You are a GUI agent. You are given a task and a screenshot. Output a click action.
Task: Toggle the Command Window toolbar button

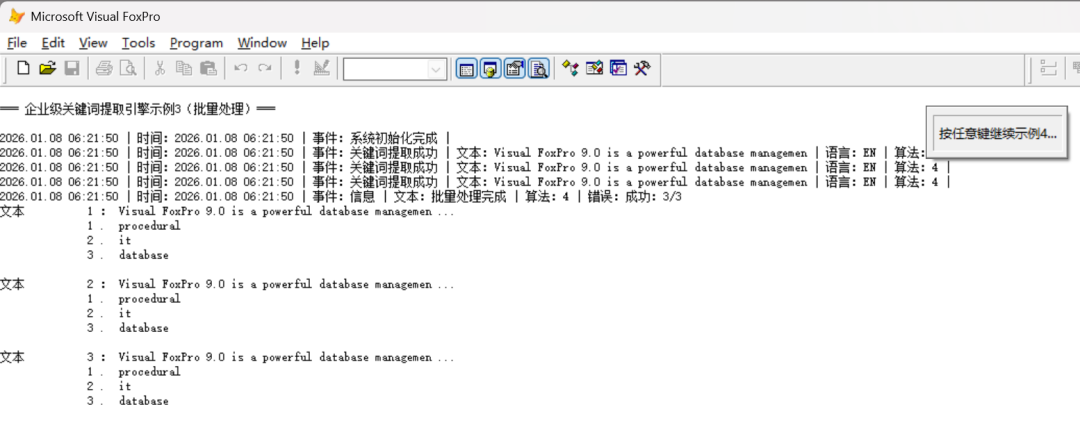tap(466, 69)
